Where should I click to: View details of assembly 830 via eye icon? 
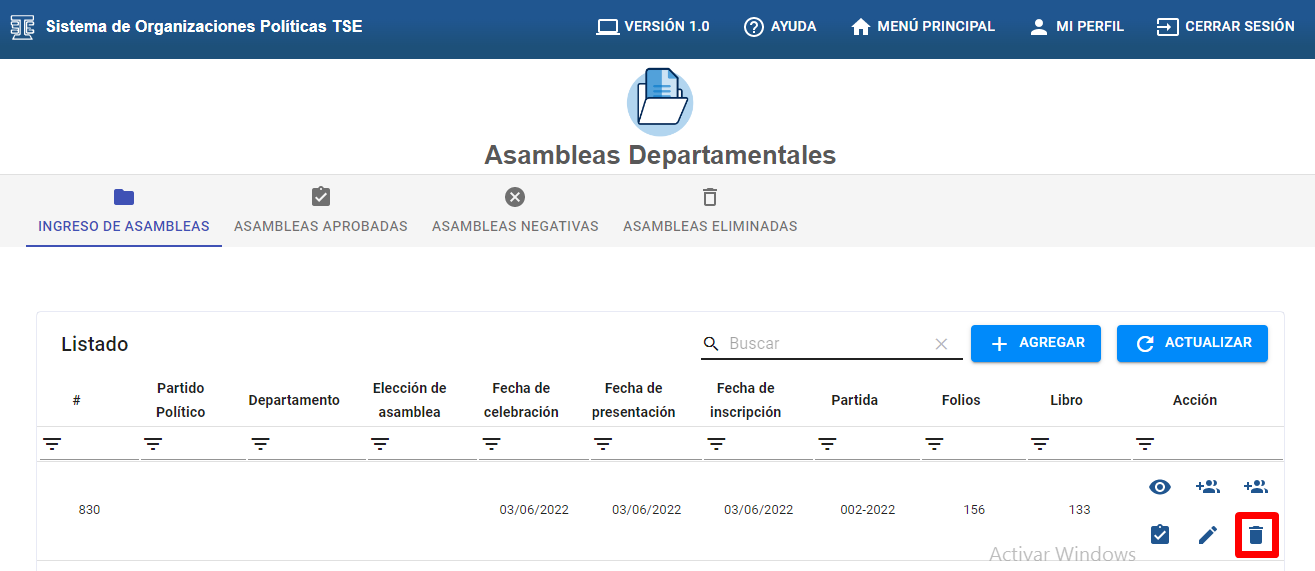click(x=1159, y=487)
